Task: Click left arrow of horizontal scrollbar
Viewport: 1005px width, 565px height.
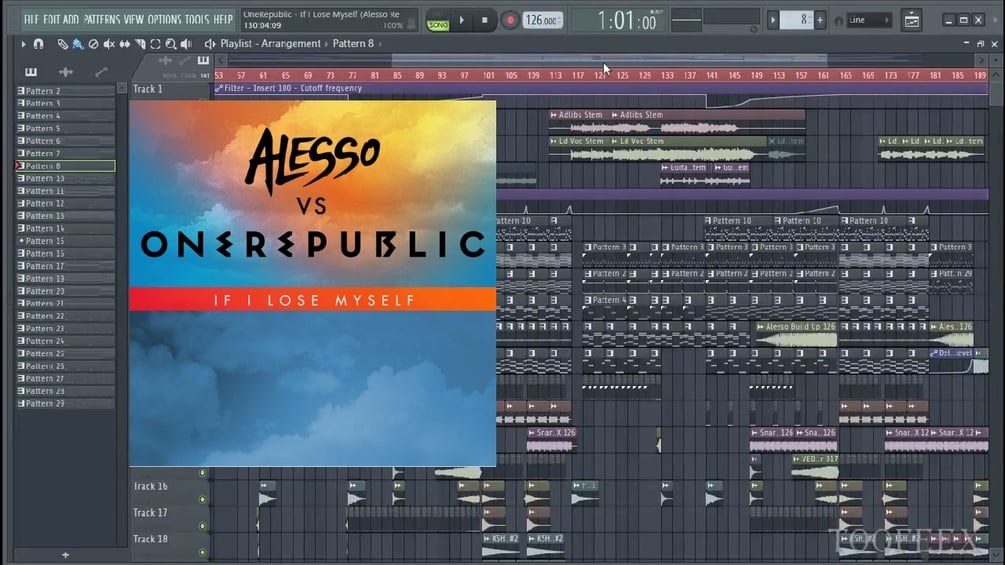Action: coord(221,61)
